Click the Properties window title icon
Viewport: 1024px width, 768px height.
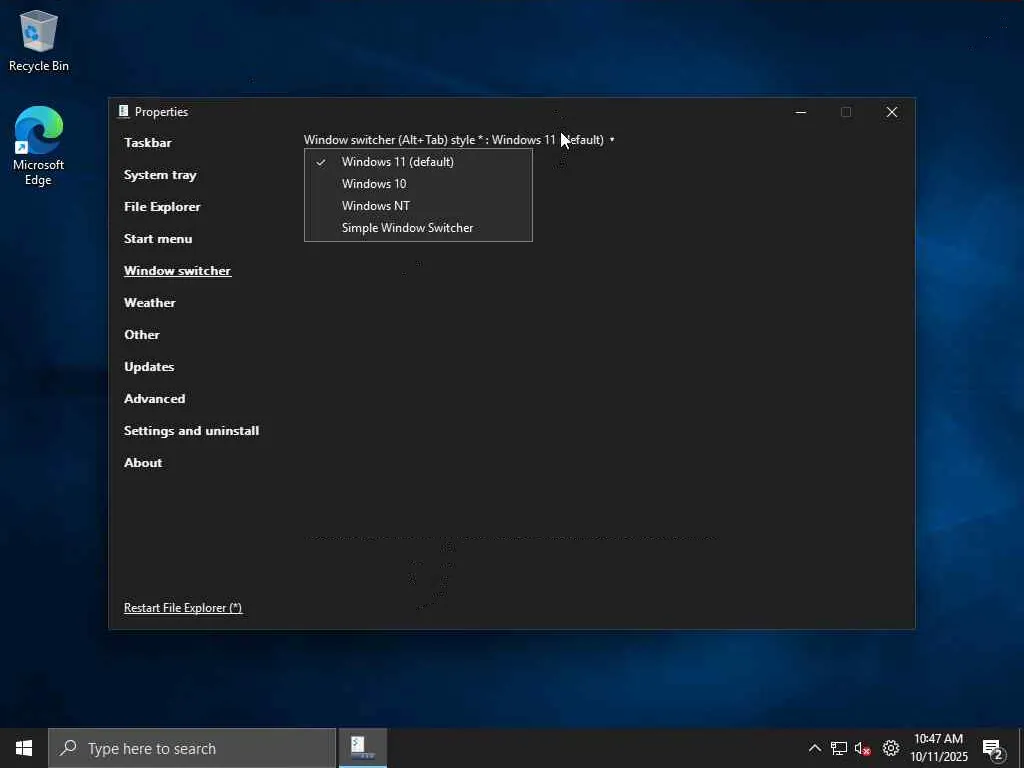pos(123,112)
